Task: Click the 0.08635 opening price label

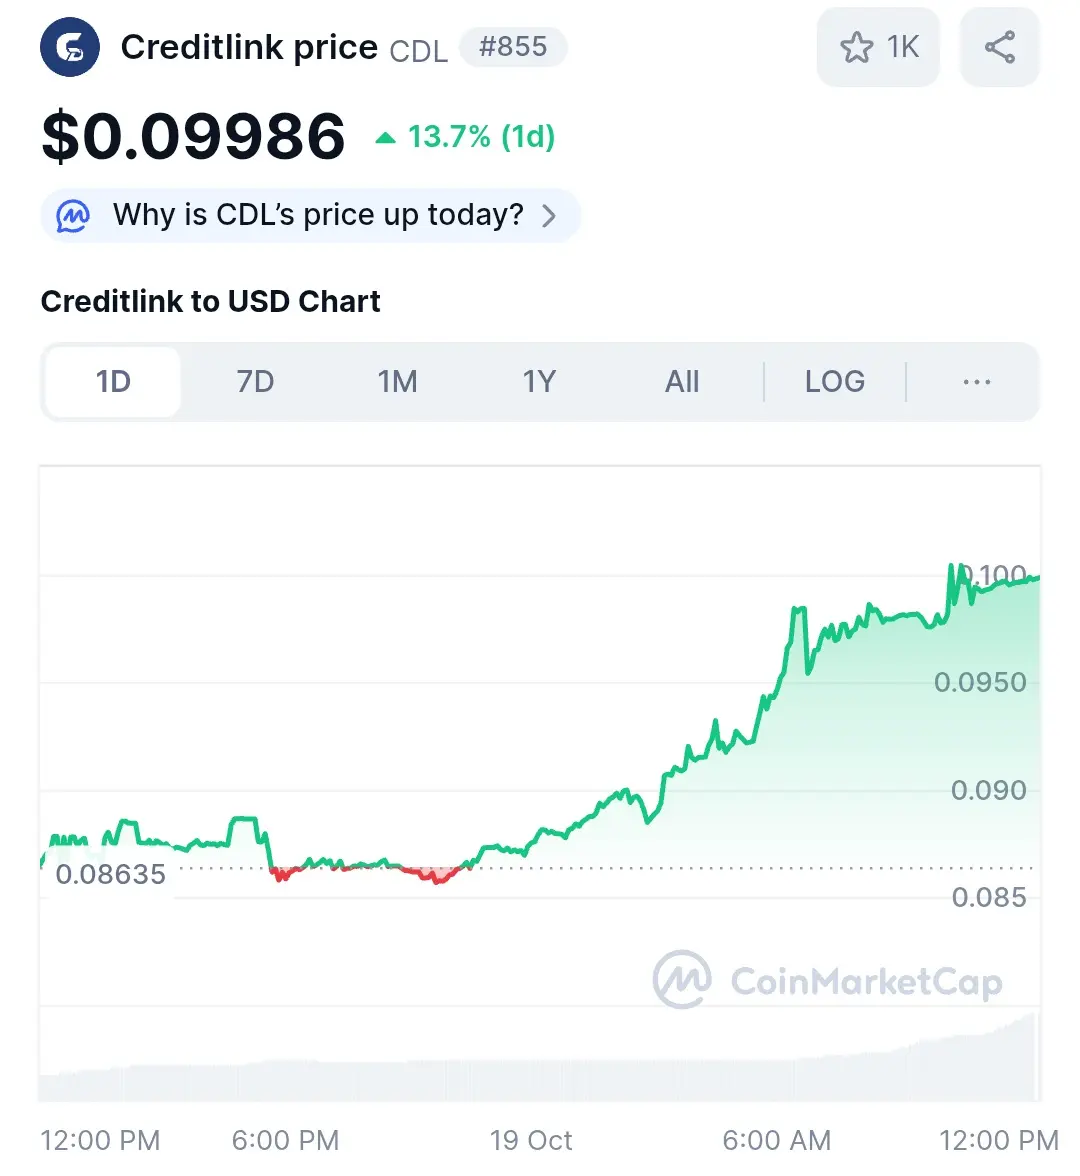Action: pos(110,874)
